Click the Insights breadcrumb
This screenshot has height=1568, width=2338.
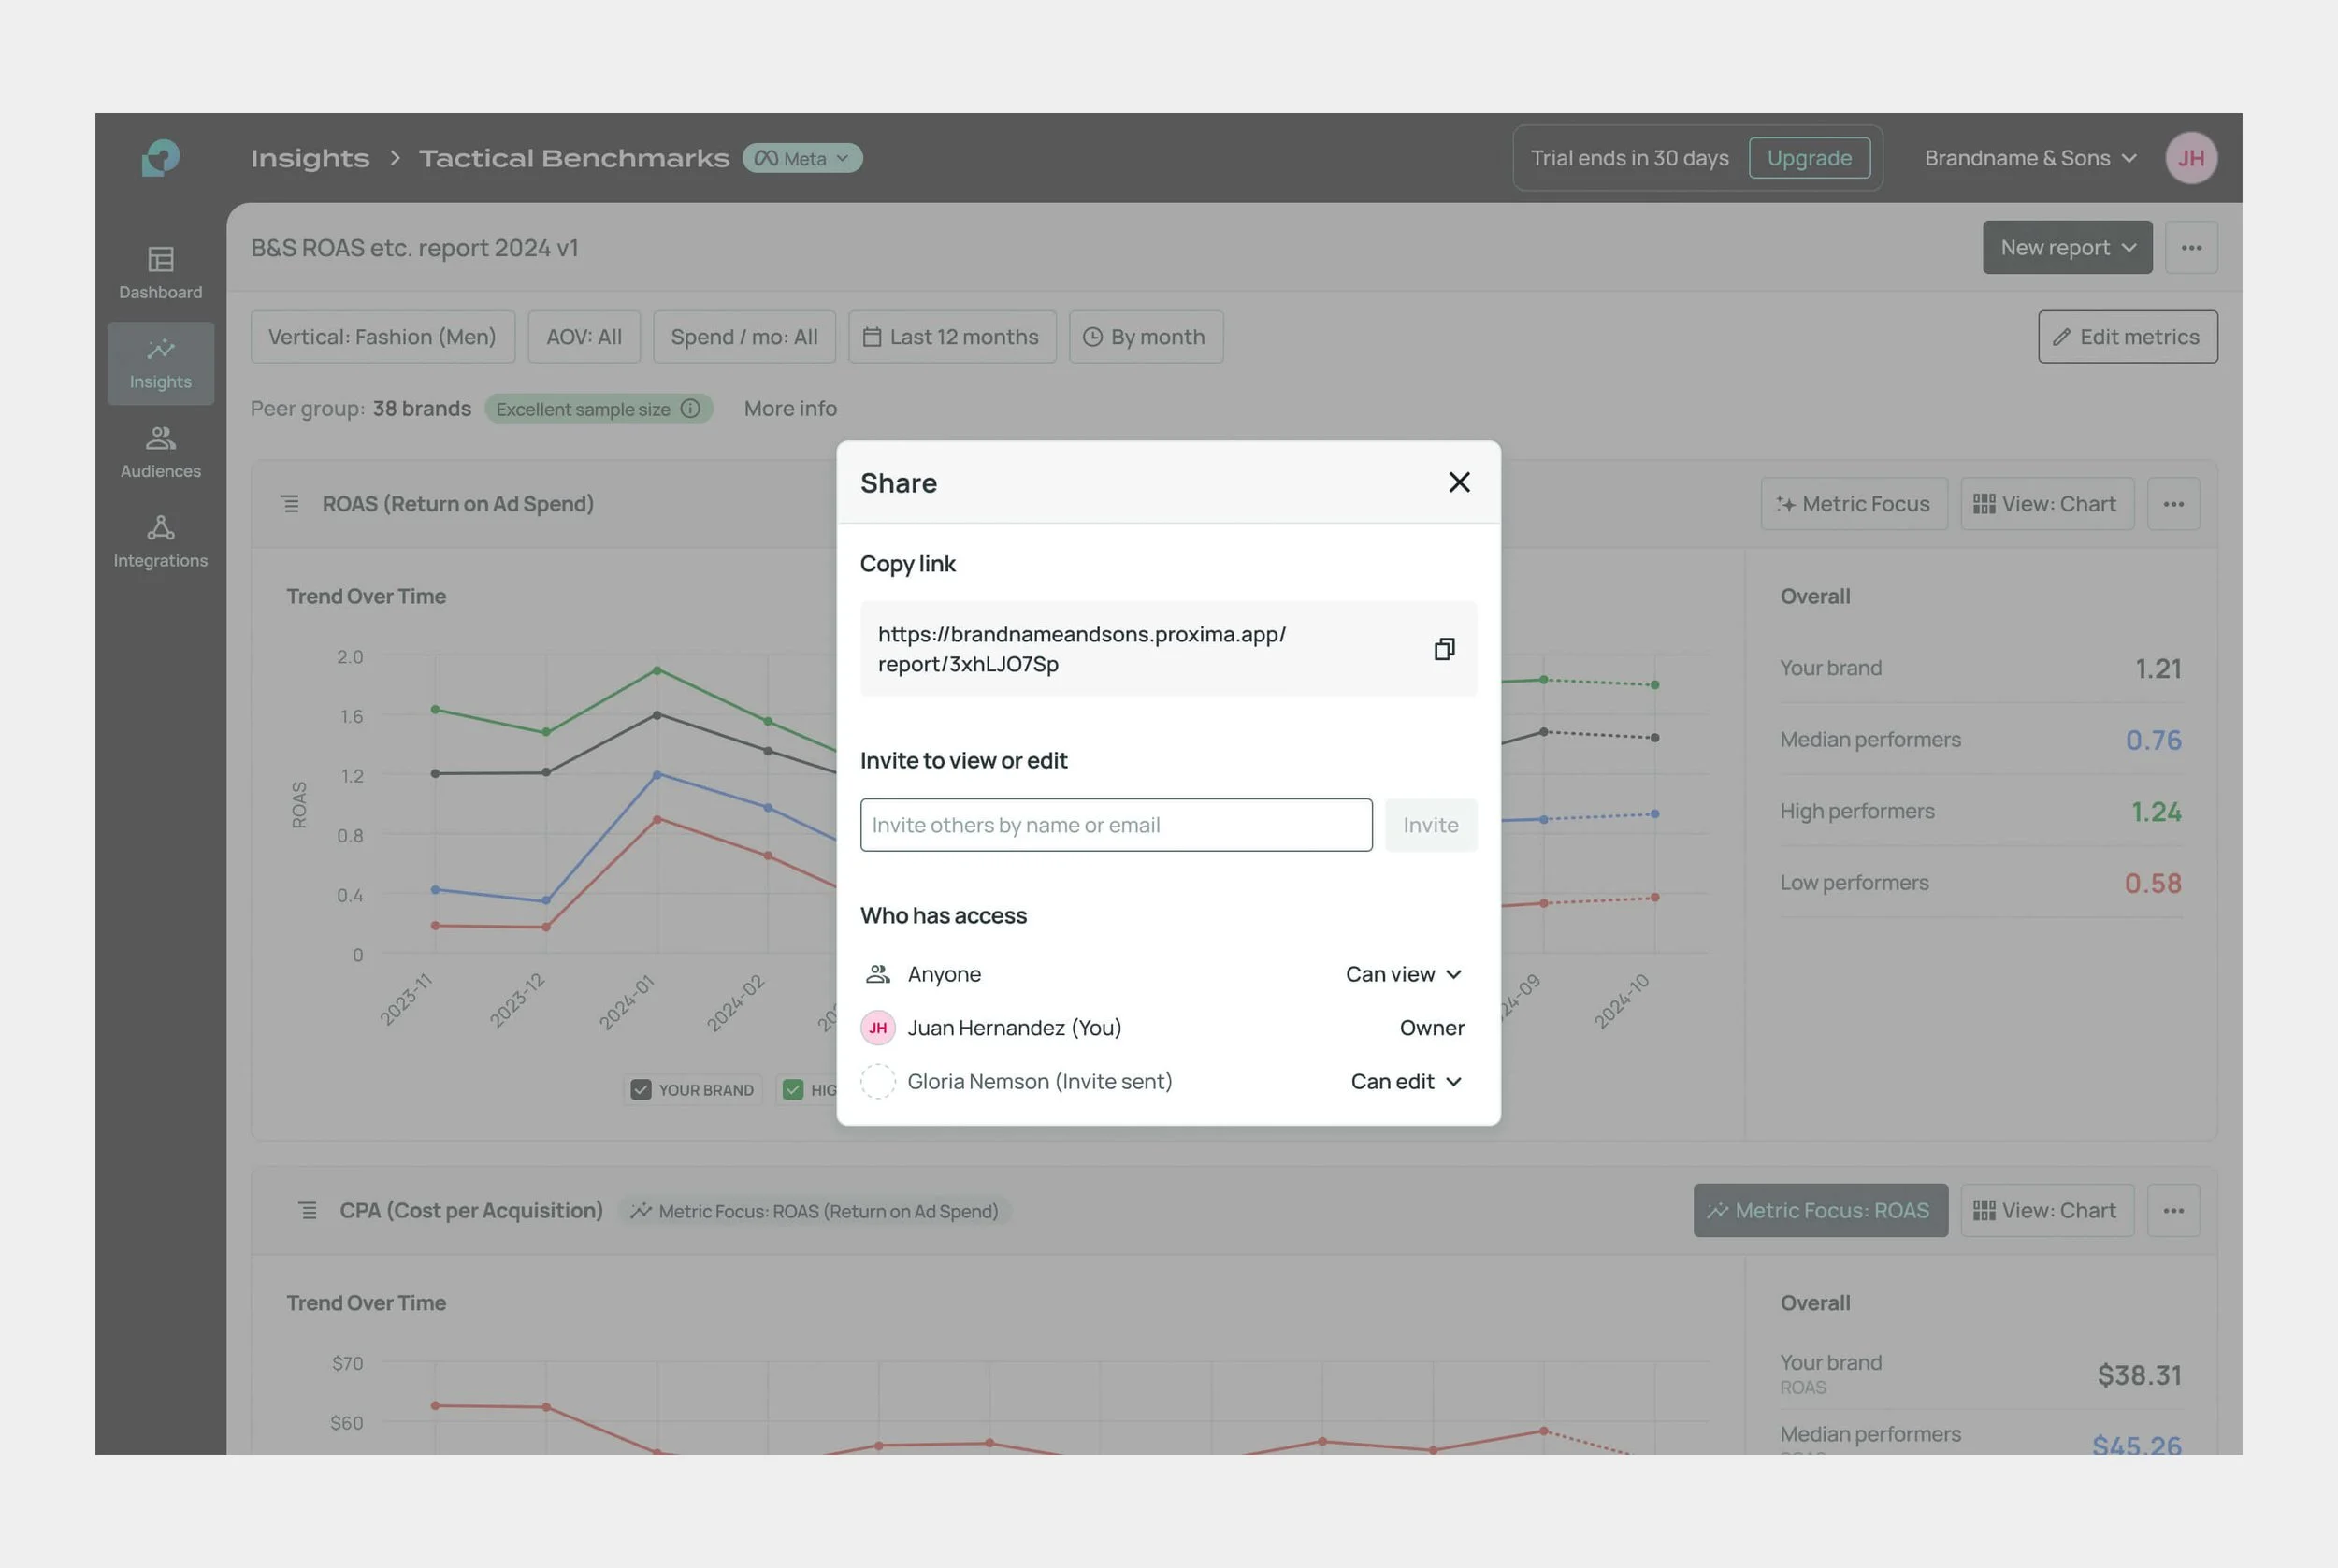(309, 158)
